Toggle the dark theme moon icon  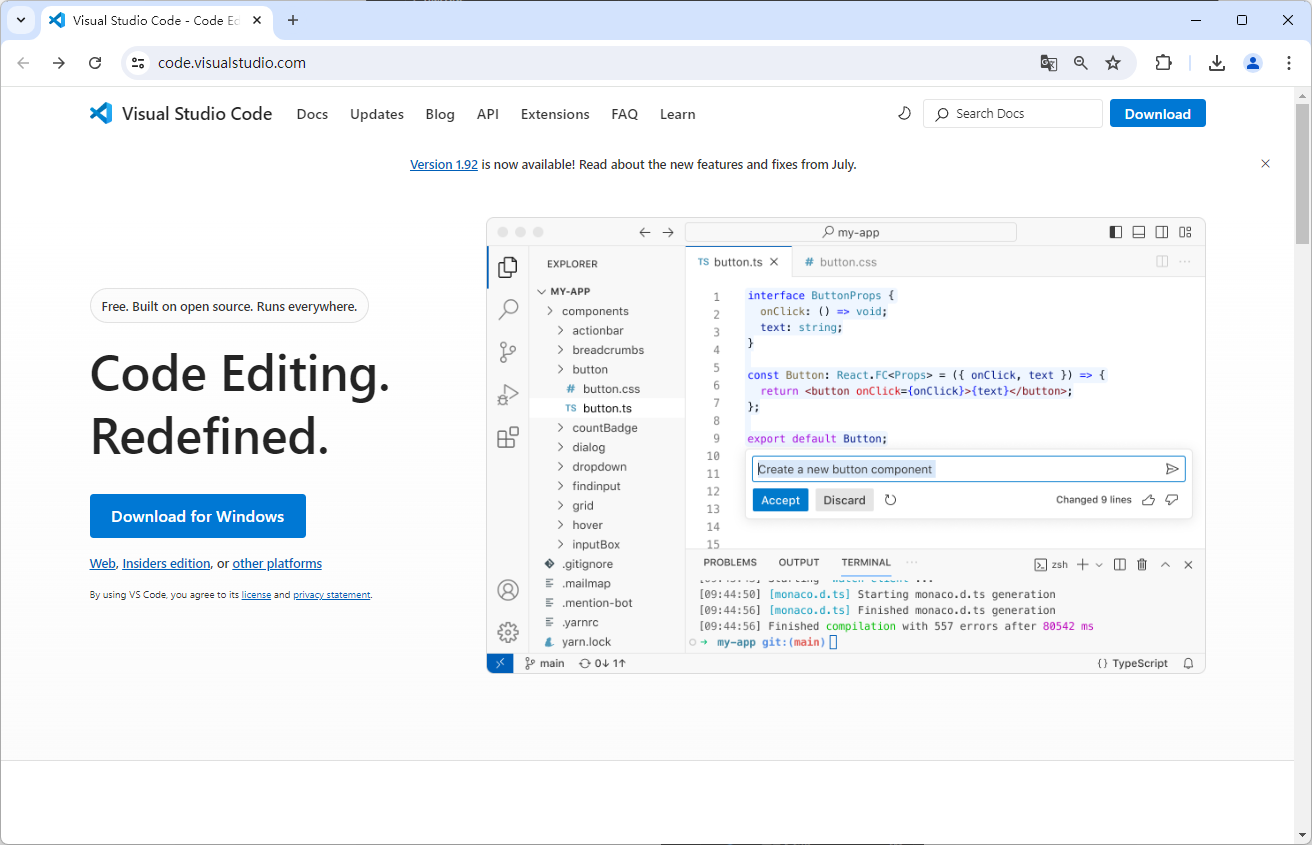point(904,114)
